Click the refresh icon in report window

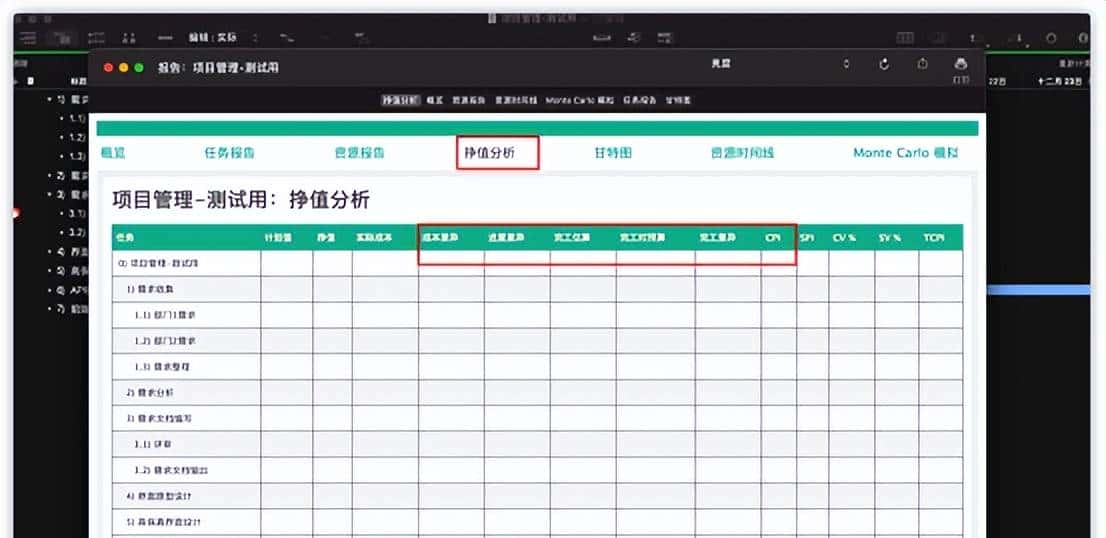point(885,64)
